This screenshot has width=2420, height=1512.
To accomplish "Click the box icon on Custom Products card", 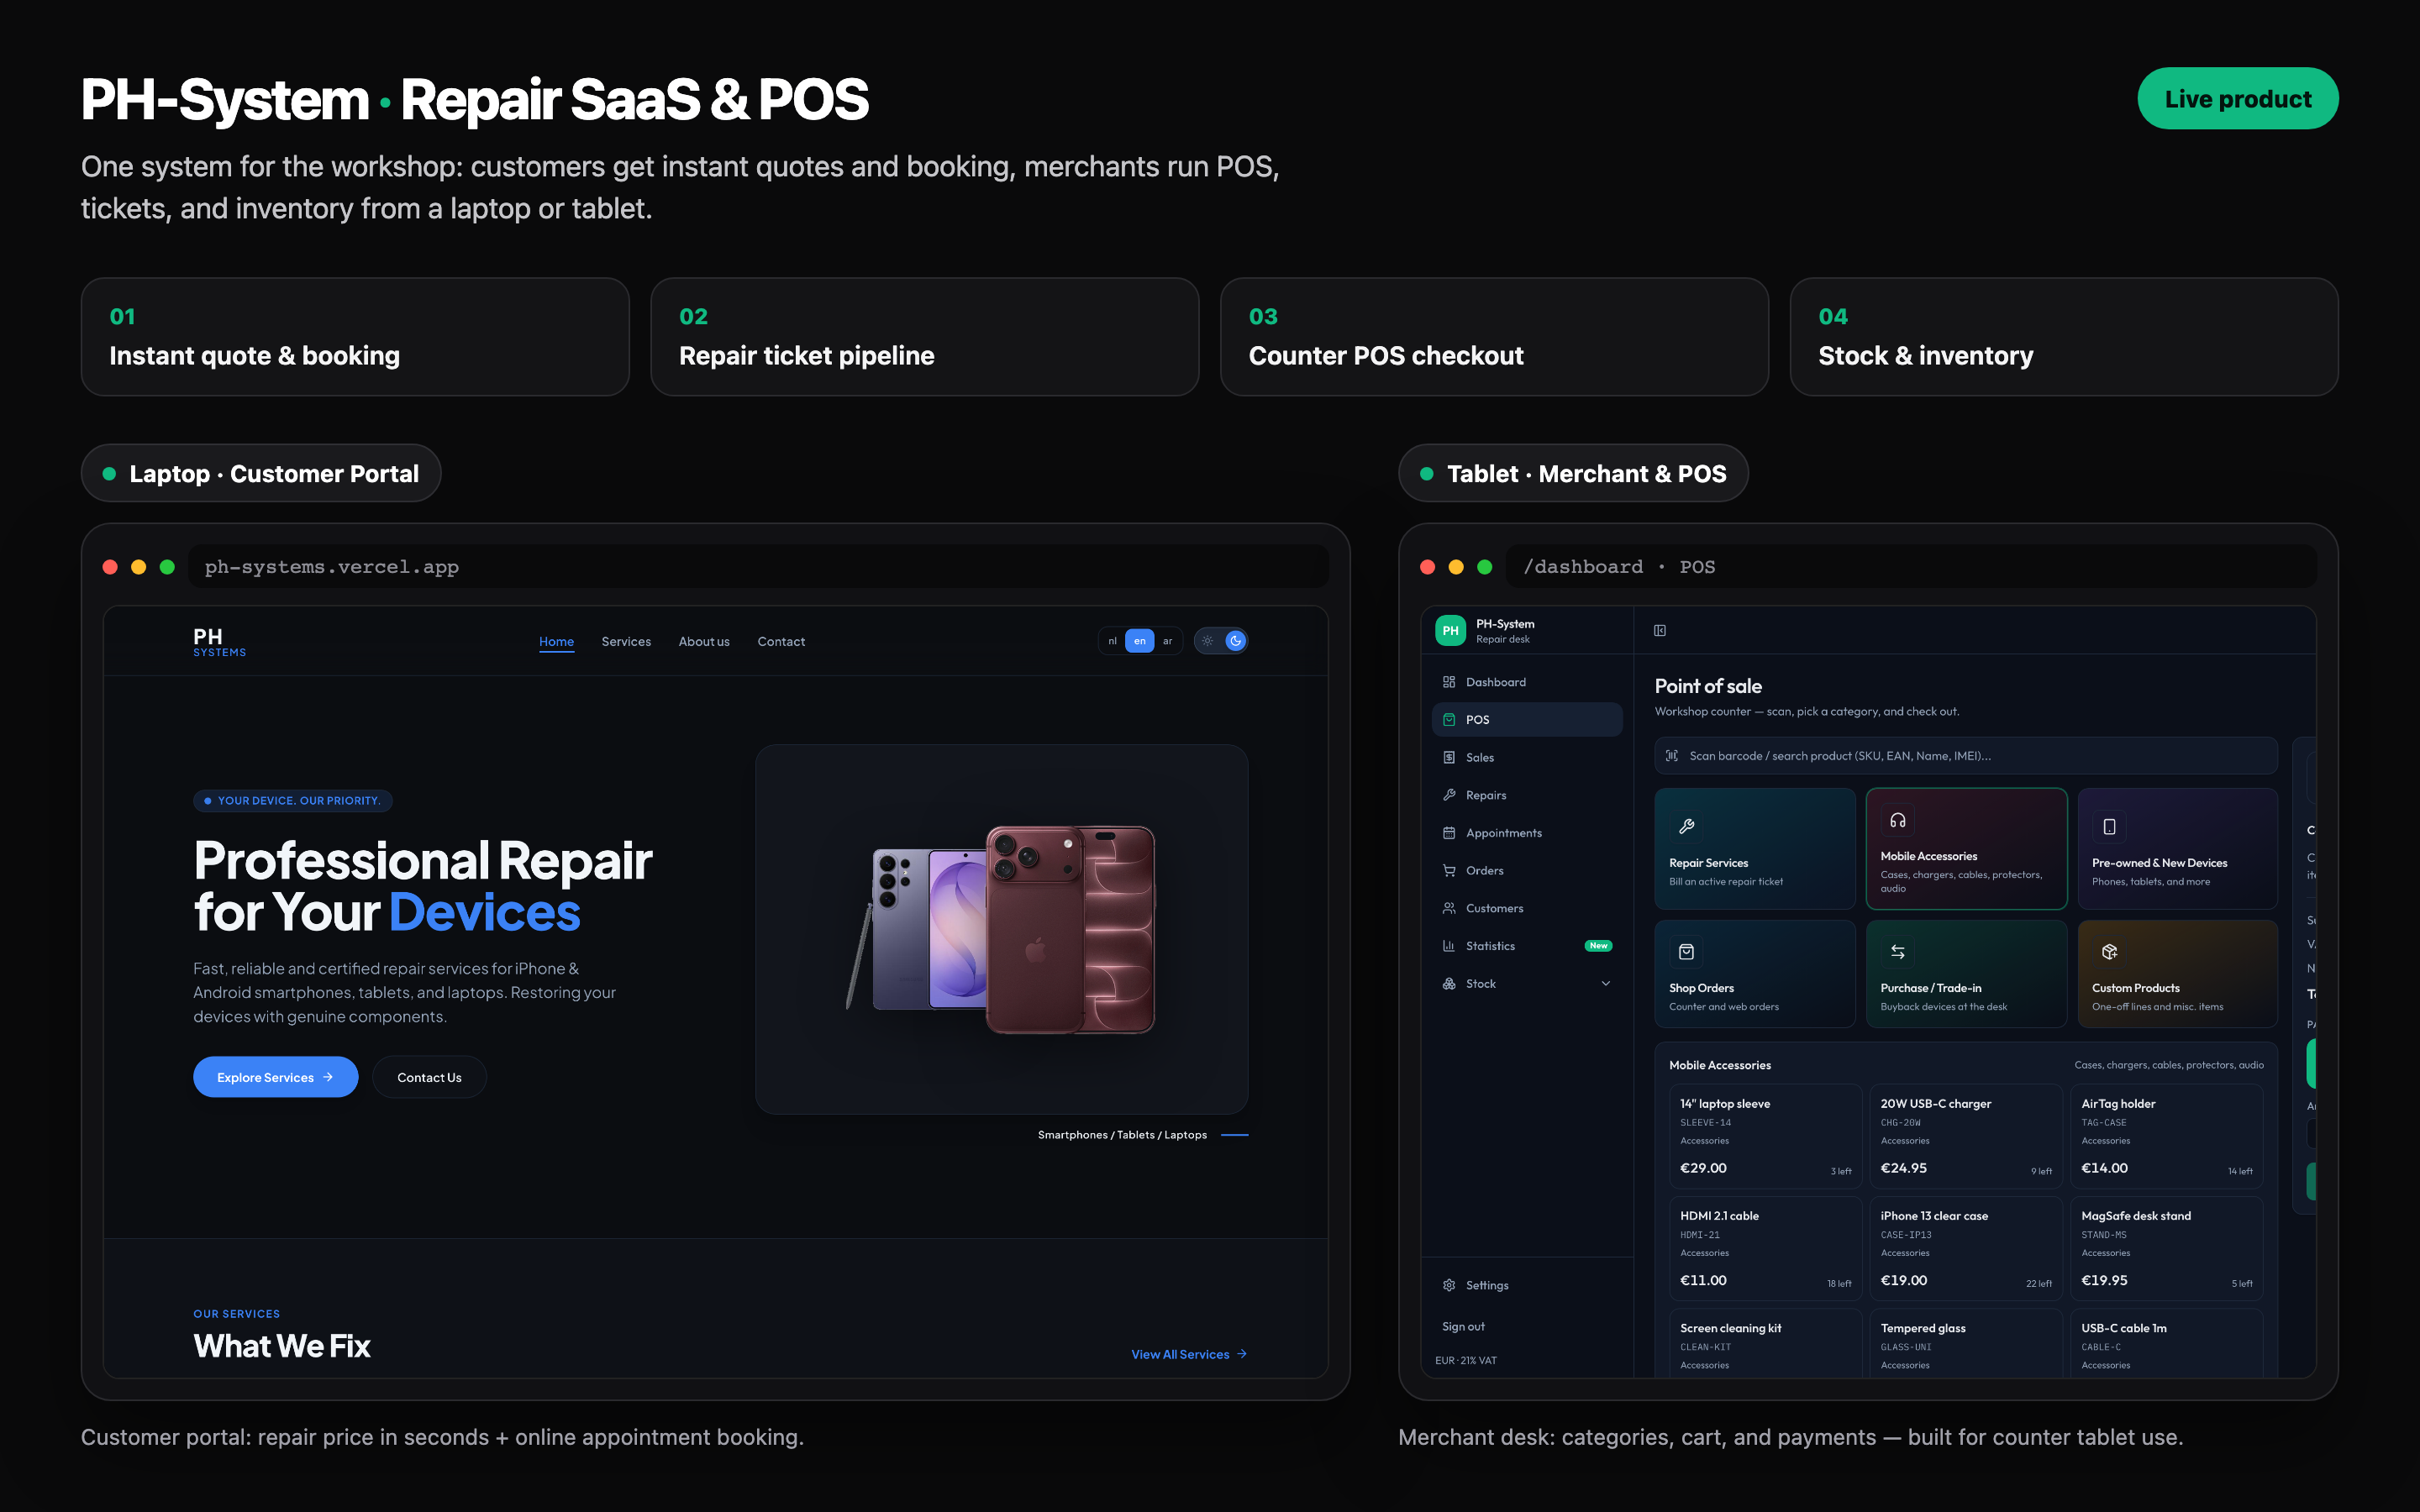I will pyautogui.click(x=2109, y=951).
